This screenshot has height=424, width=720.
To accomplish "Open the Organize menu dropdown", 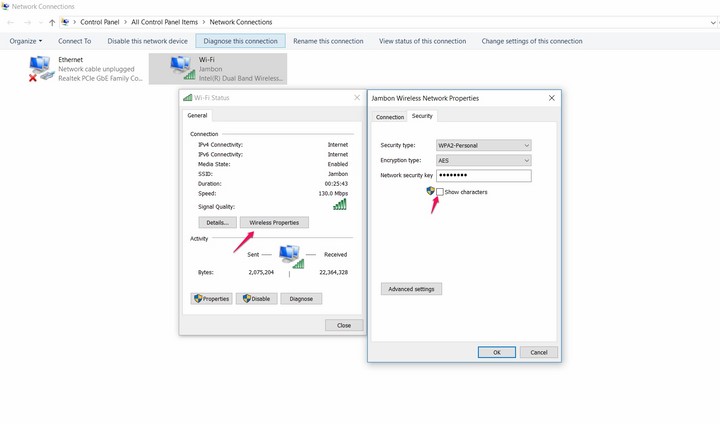I will pos(26,41).
